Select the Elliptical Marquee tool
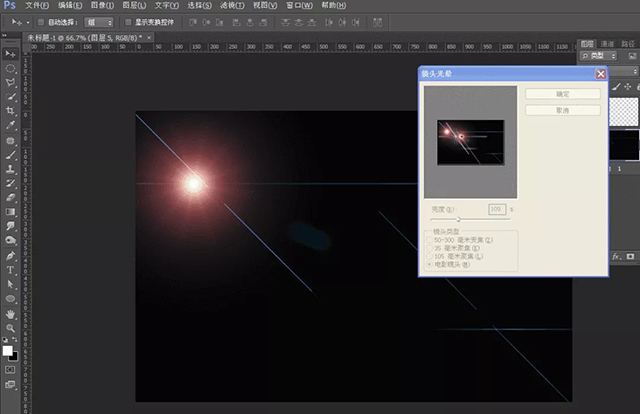Viewport: 640px width, 414px height. click(11, 68)
